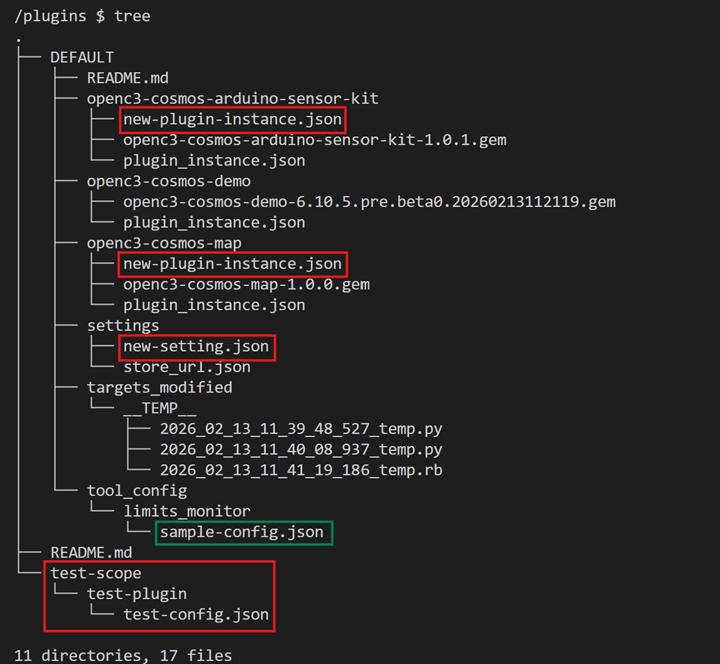Viewport: 720px width, 664px height.
Task: Select openc3-cosmos-arduino-sensor-kit-1.0.1.gem file
Action: (315, 140)
